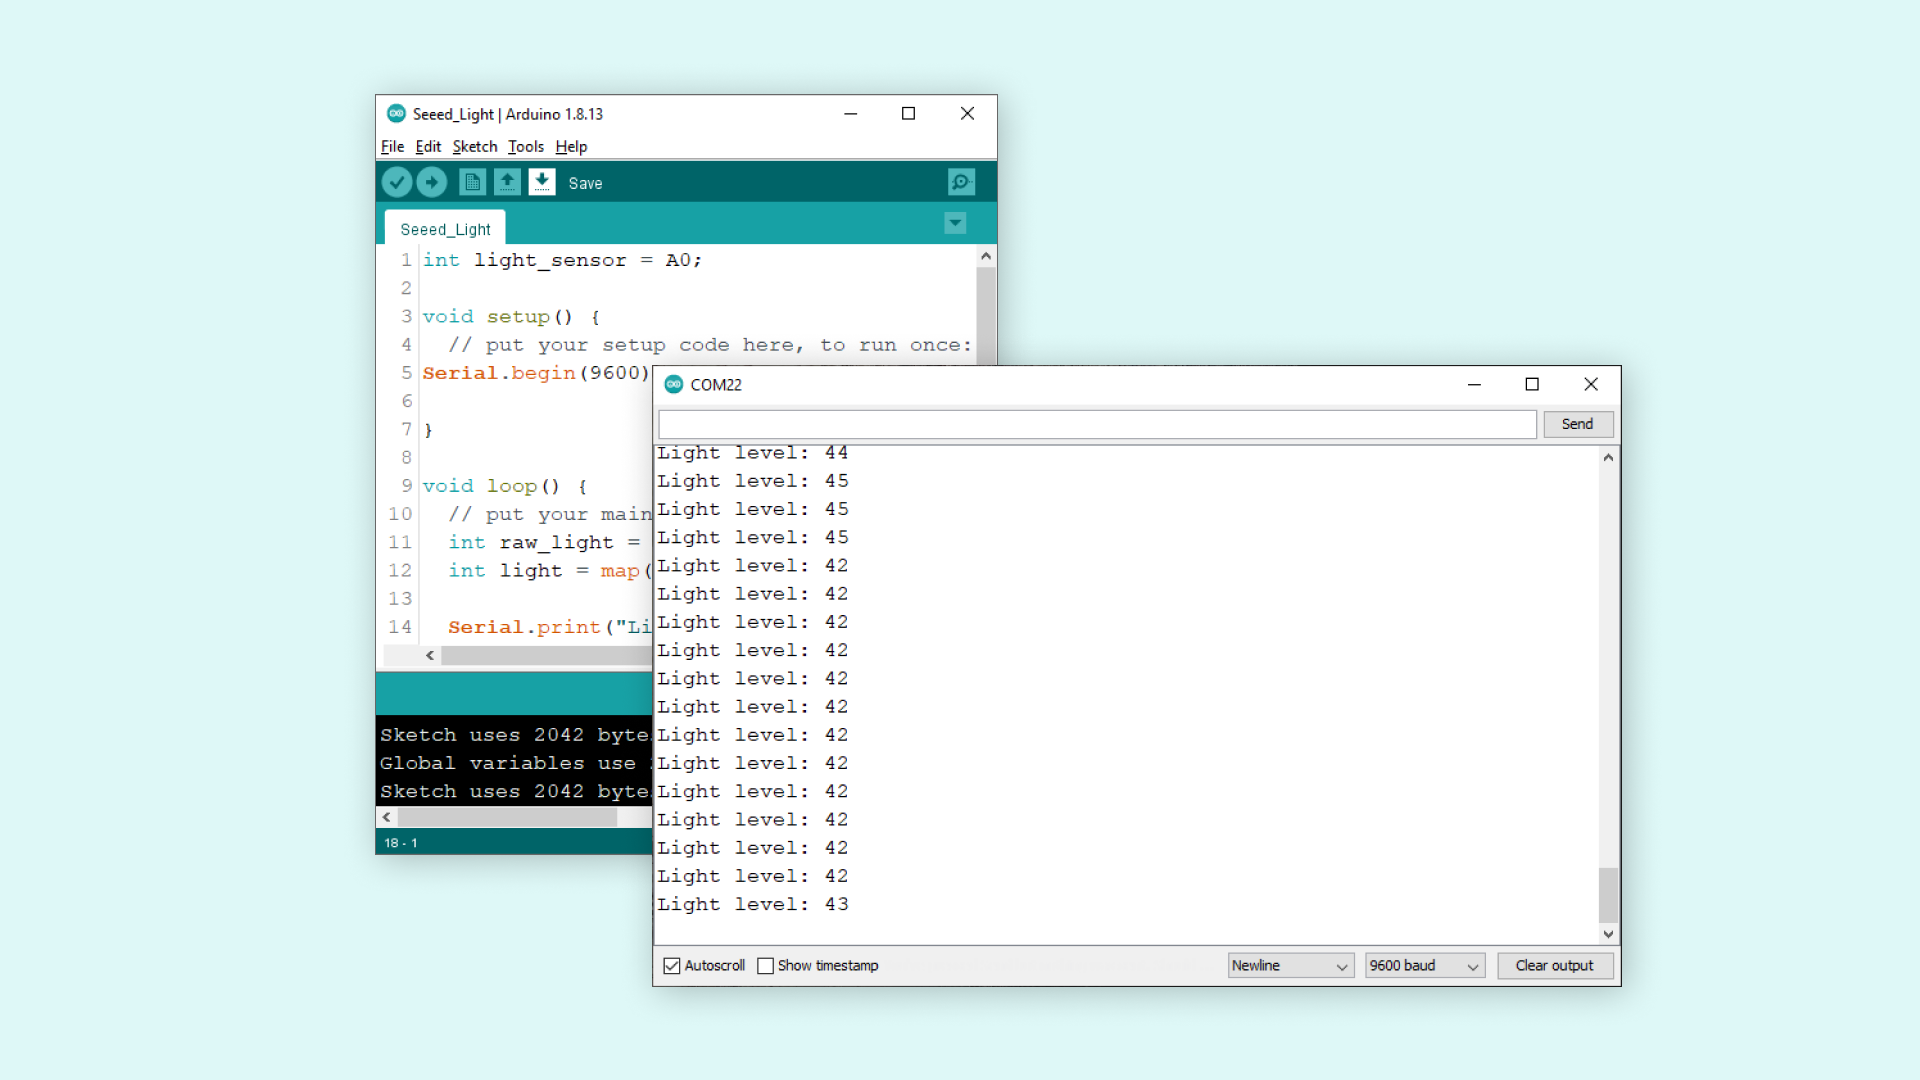This screenshot has height=1080, width=1920.
Task: Maximize the Seeed_Light Arduino window
Action: 909,113
